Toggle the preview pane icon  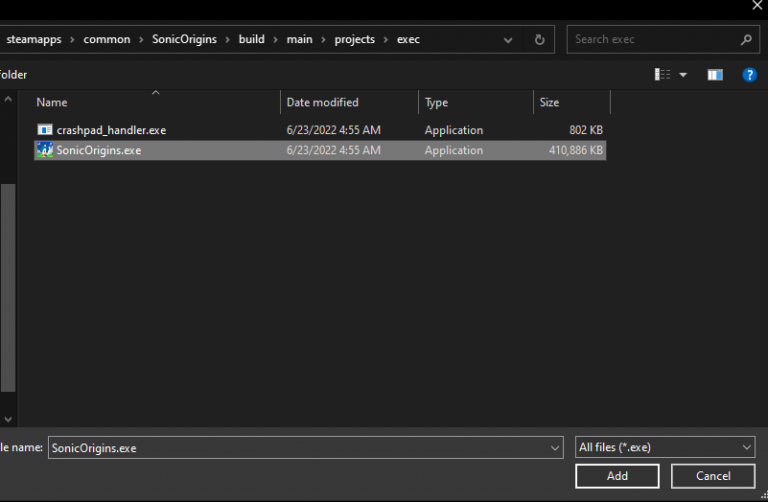[715, 75]
